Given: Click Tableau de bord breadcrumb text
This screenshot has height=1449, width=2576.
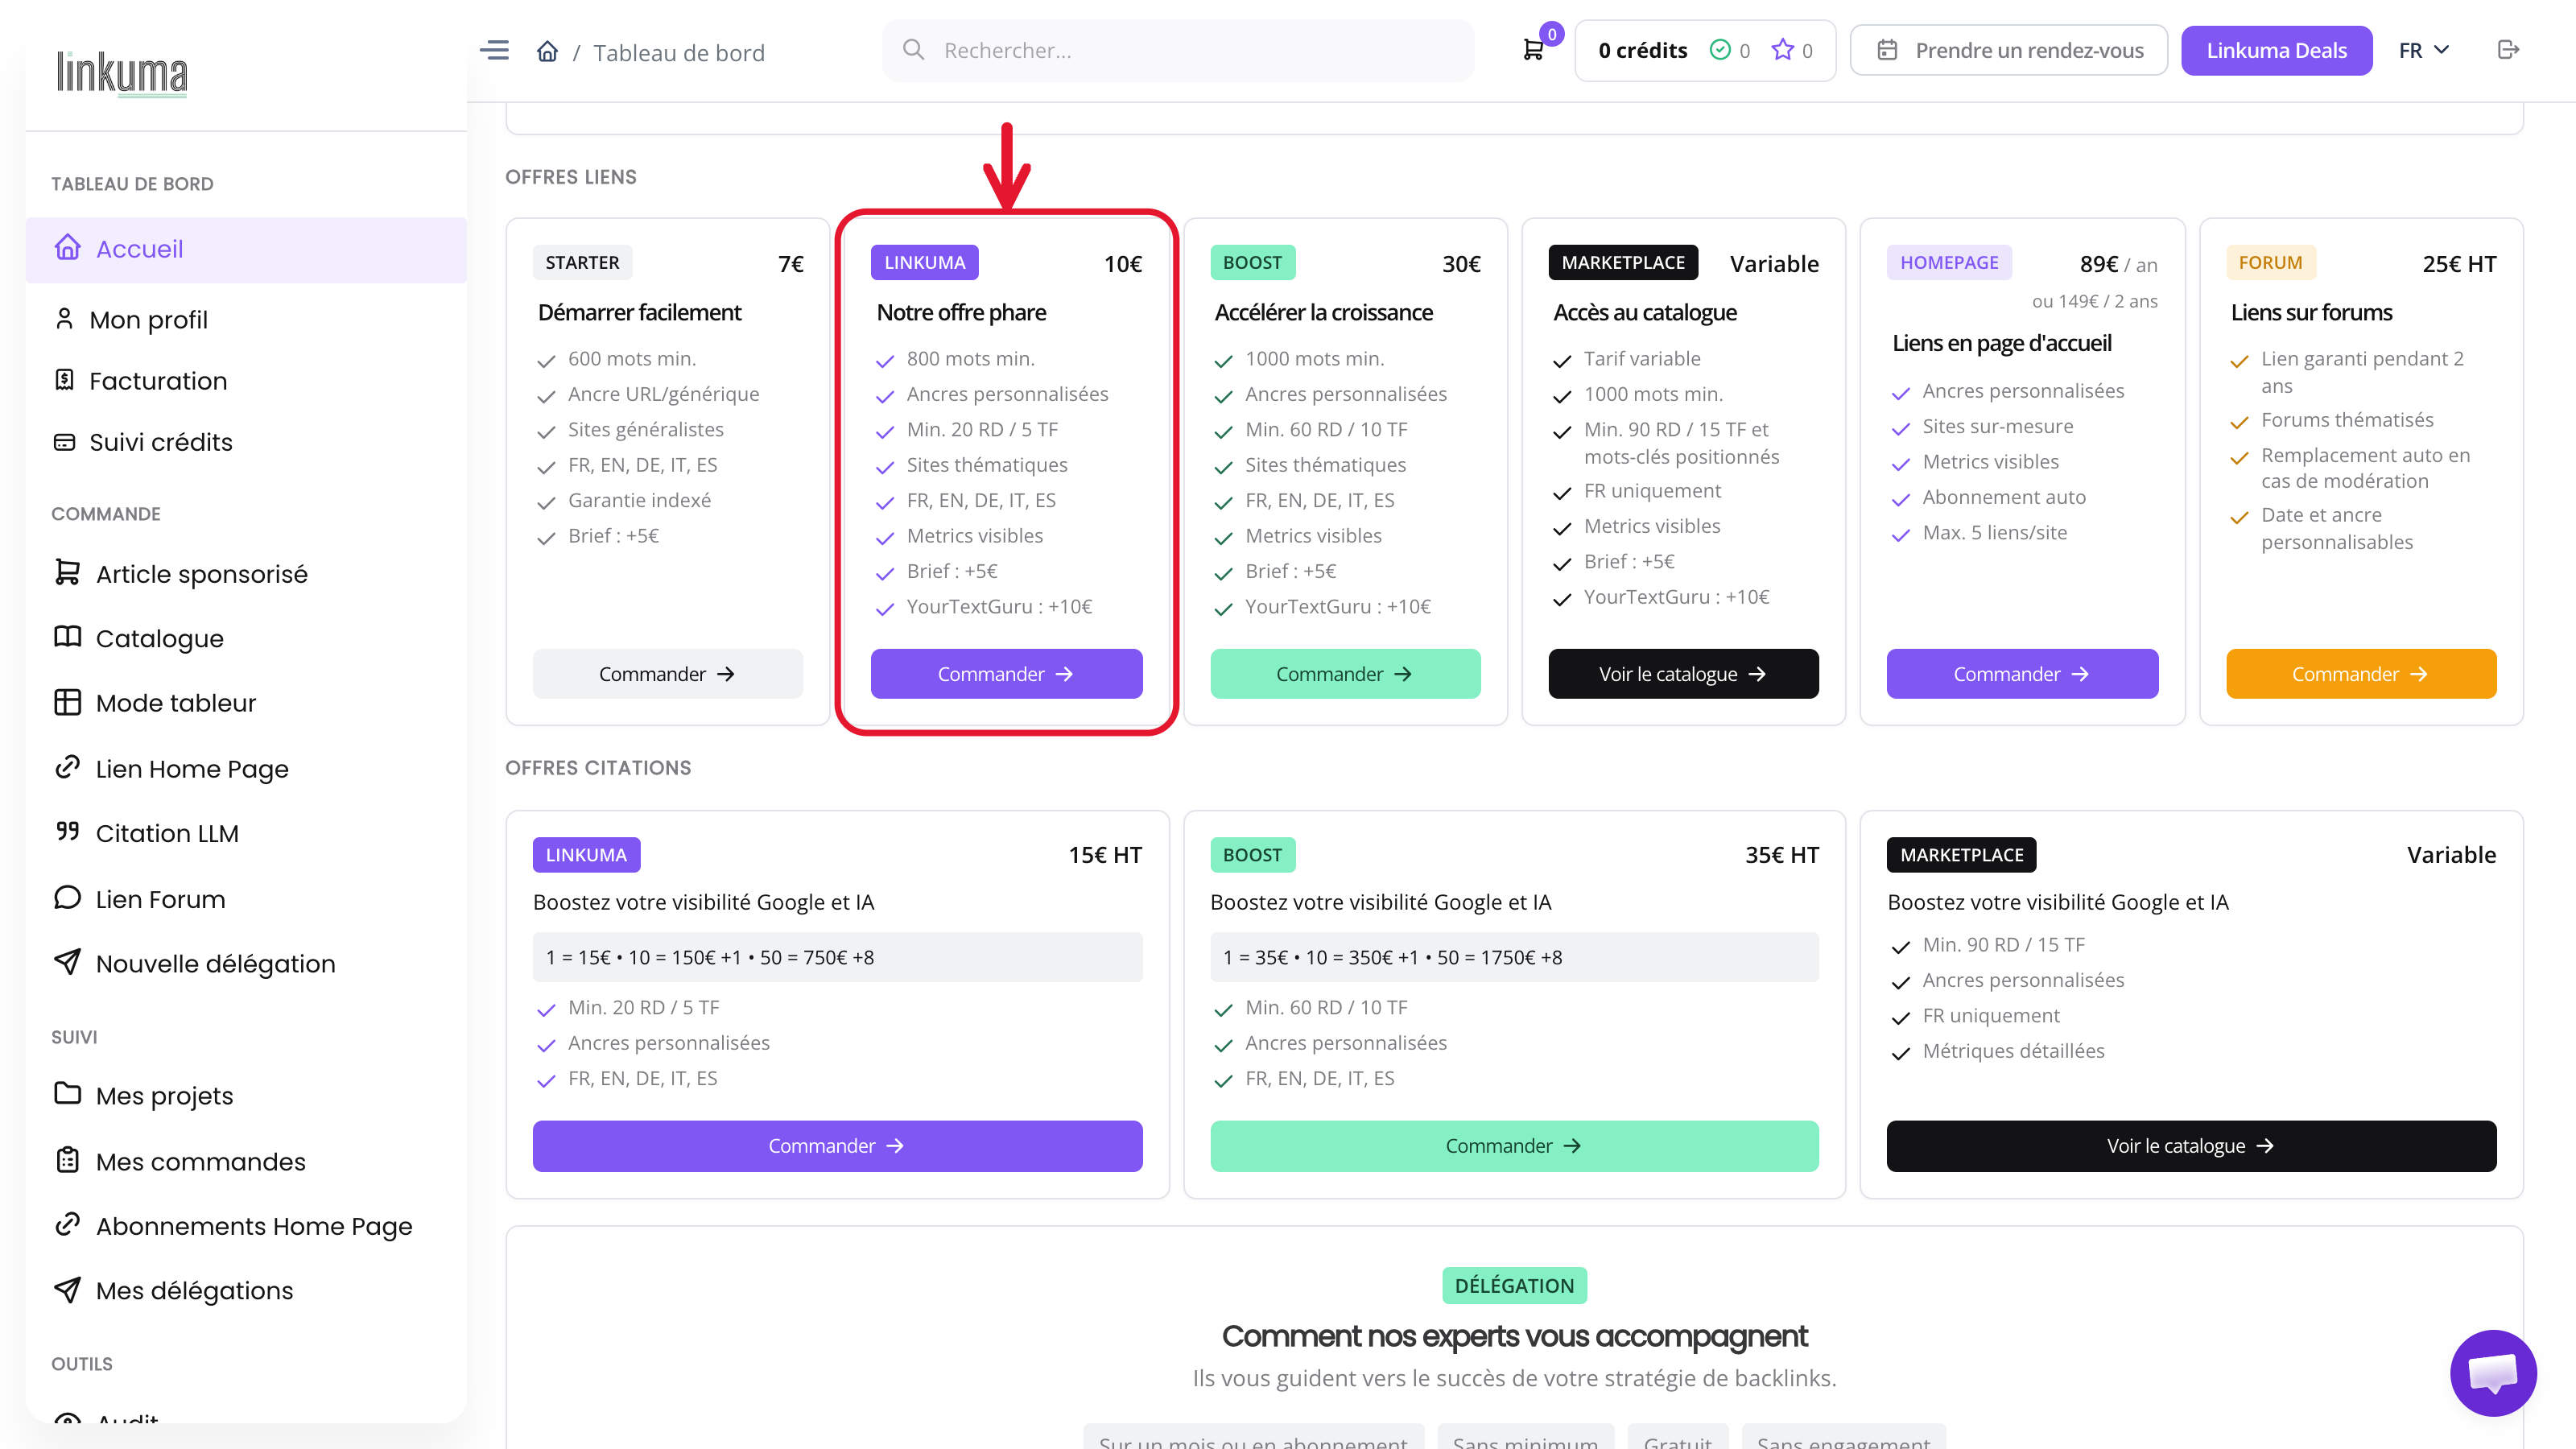Looking at the screenshot, I should (679, 52).
